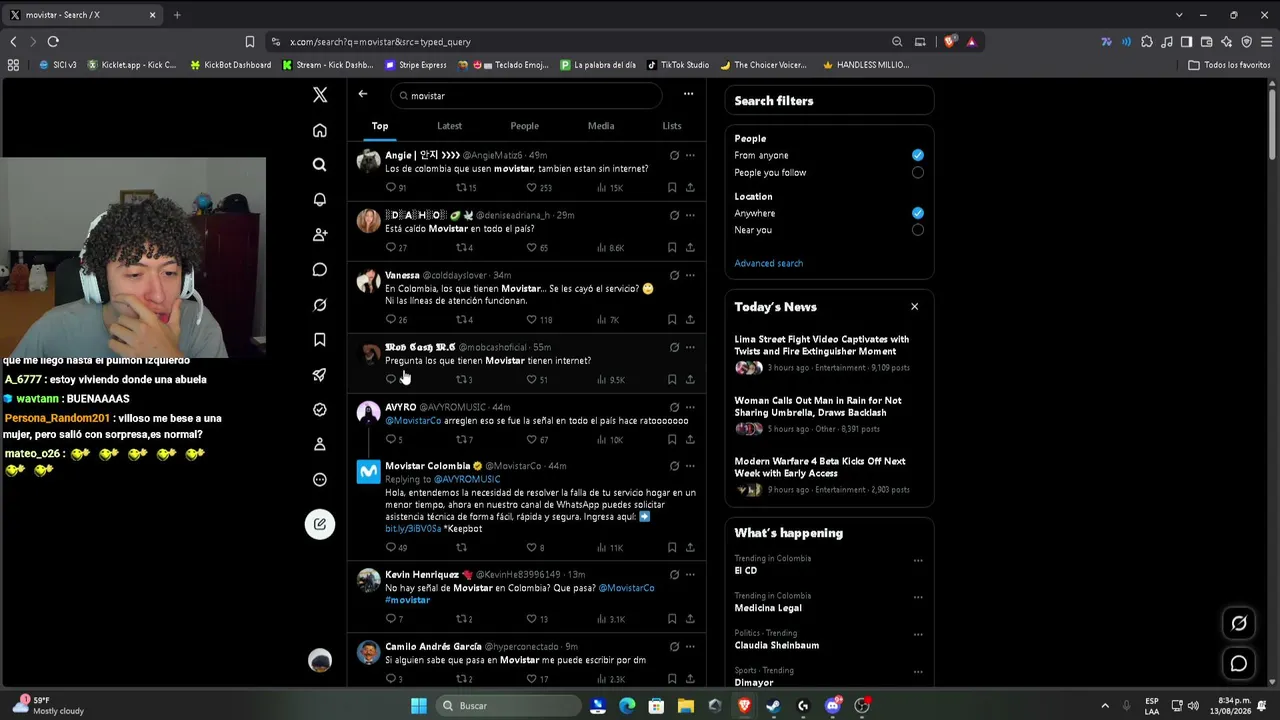Switch to the People tab
Screen dimensions: 1280x720
524,126
